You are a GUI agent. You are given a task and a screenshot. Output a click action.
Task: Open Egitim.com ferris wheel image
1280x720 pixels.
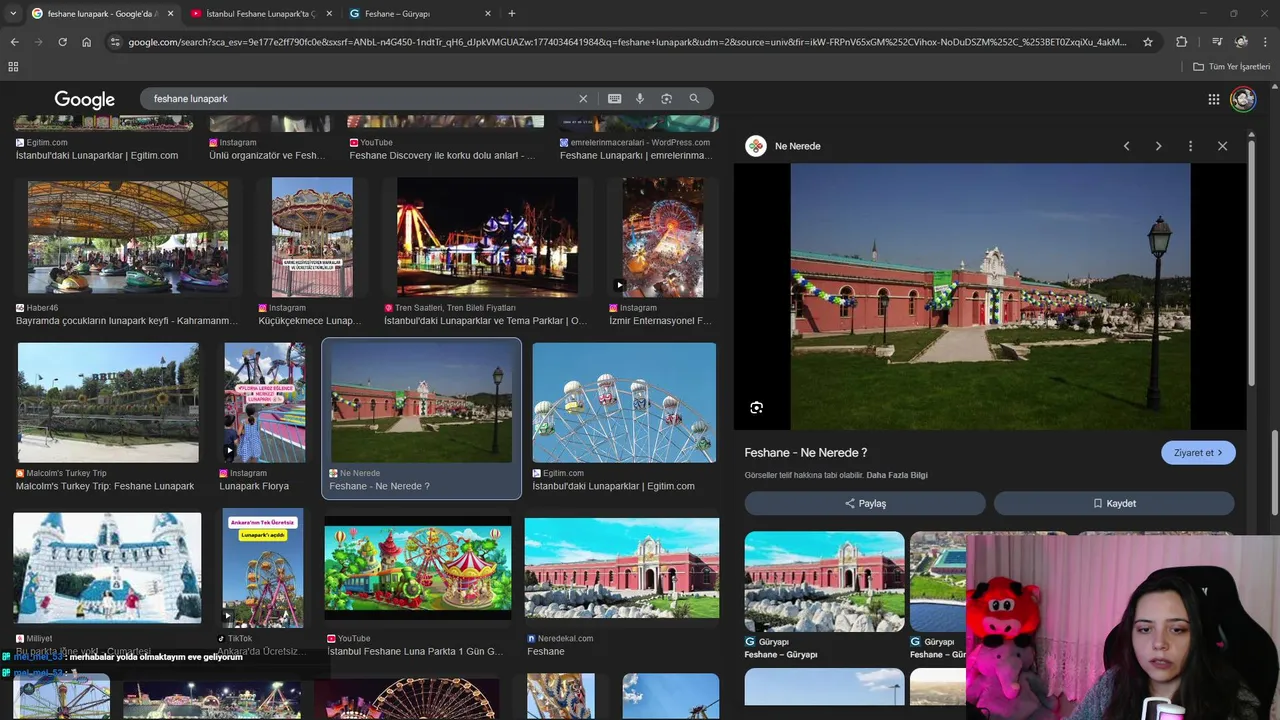tap(624, 403)
